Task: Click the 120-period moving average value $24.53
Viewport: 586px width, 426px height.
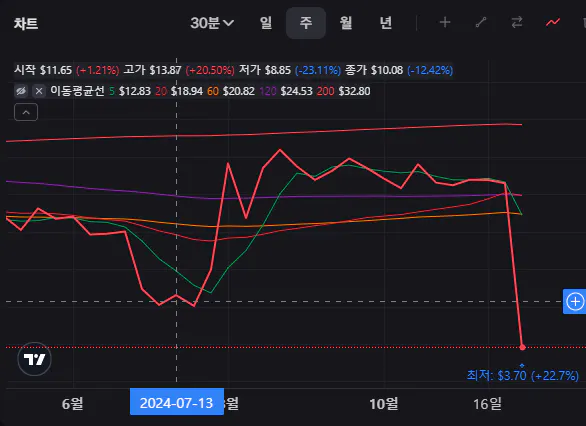Action: click(x=296, y=91)
